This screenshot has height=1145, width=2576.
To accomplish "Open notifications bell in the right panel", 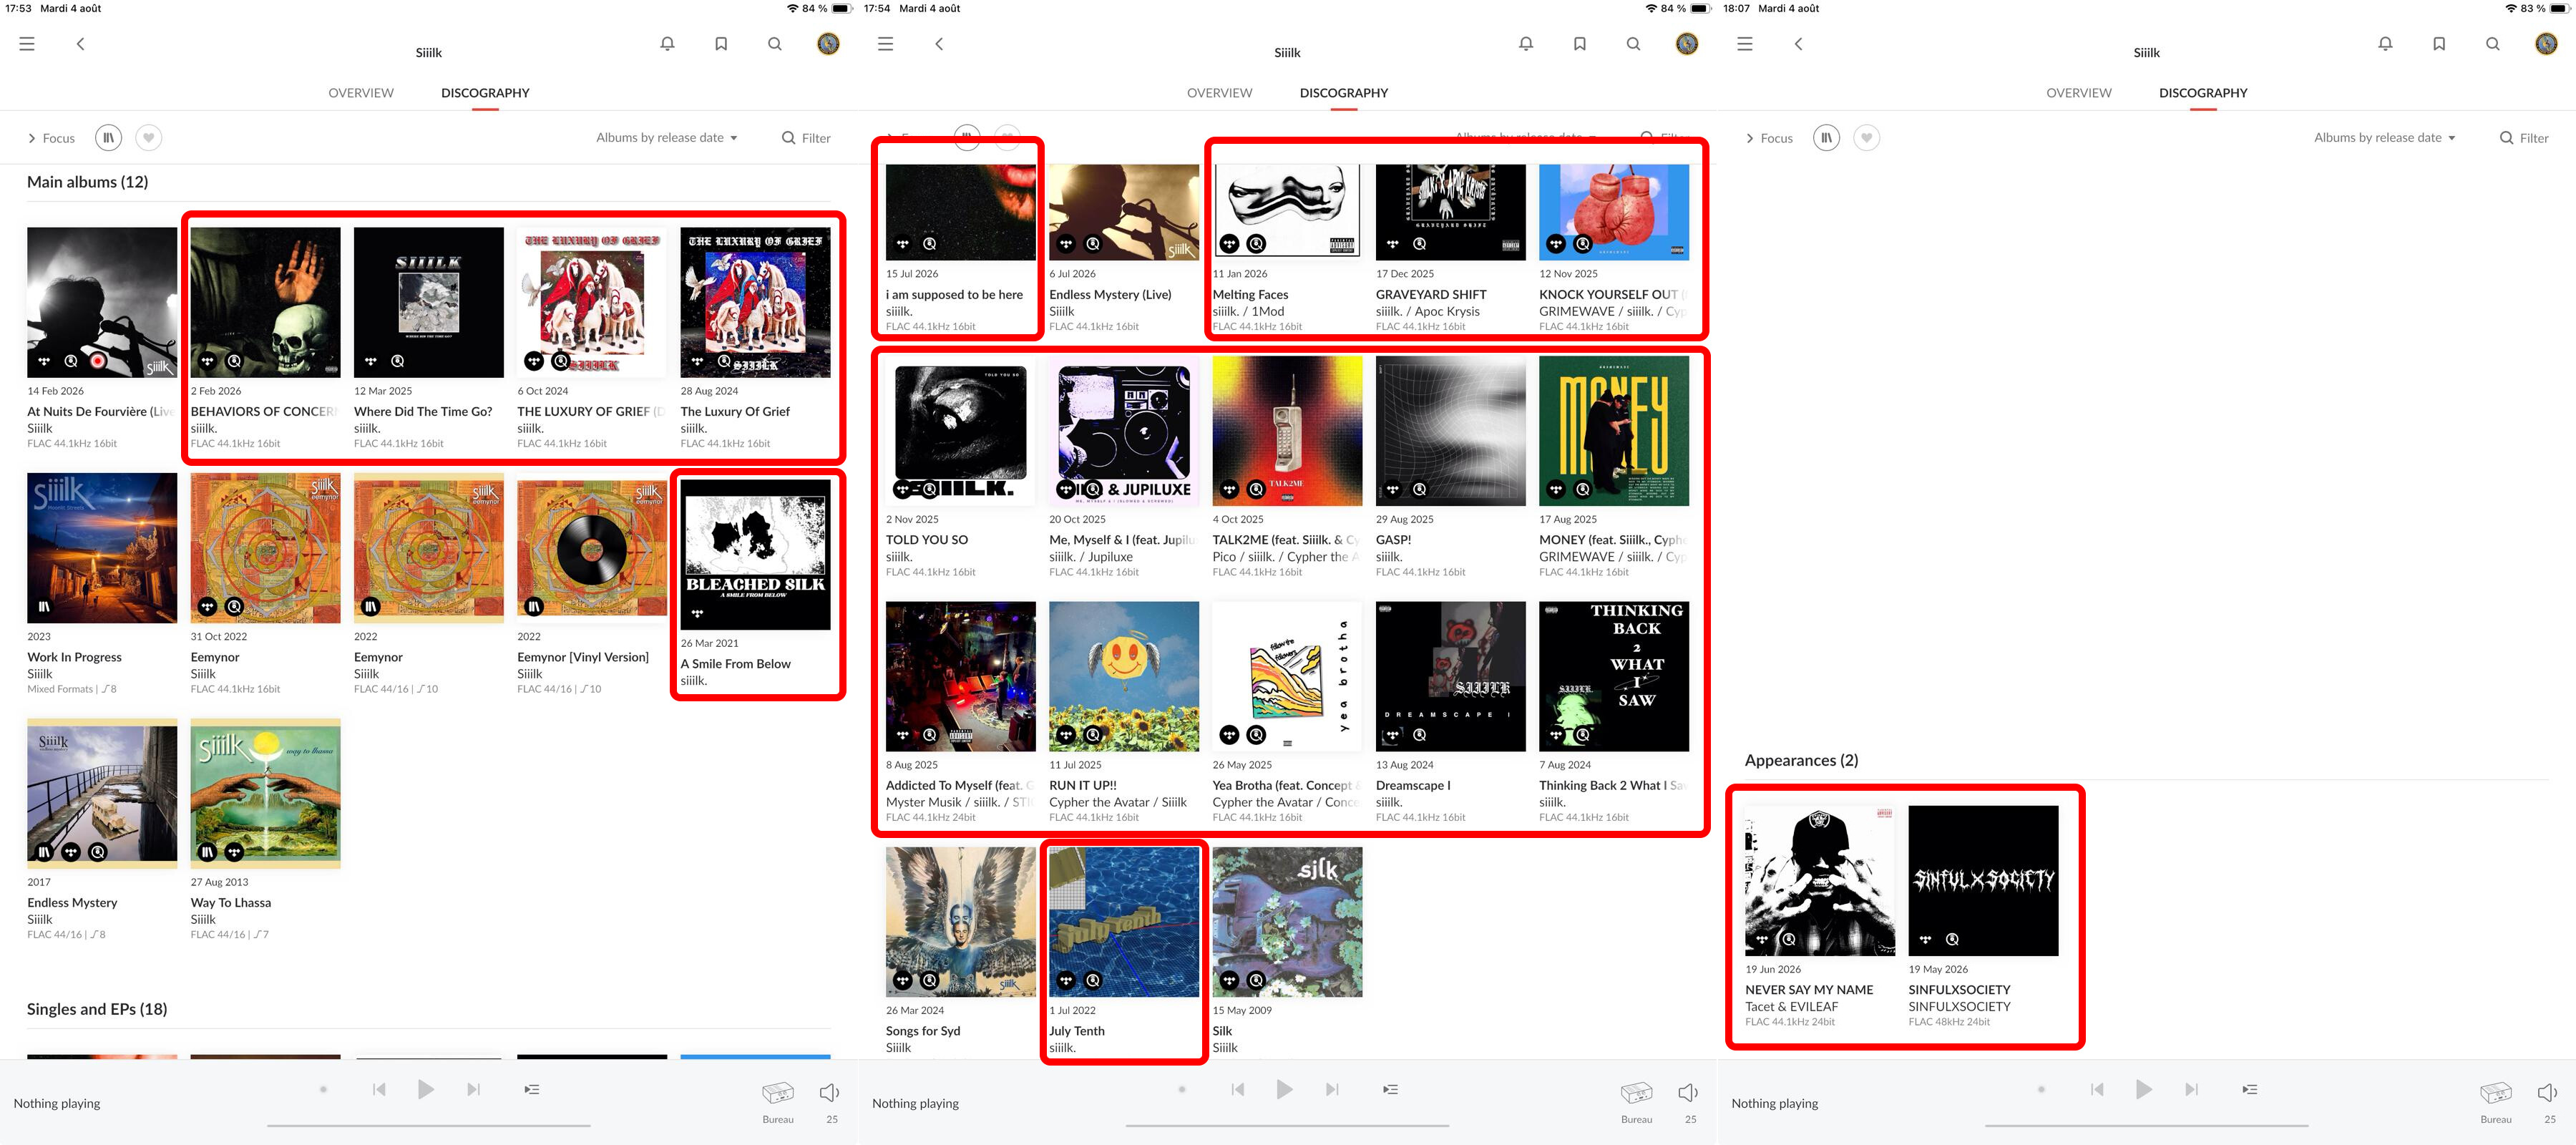I will (2385, 44).
